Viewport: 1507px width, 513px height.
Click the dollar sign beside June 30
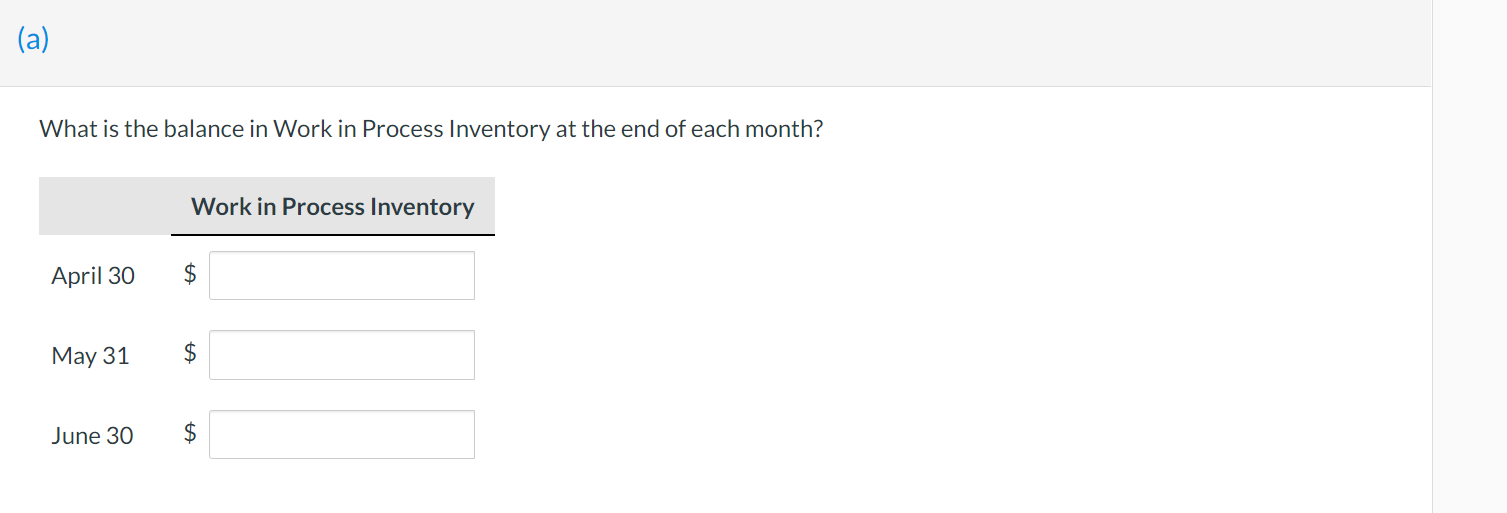(x=190, y=432)
